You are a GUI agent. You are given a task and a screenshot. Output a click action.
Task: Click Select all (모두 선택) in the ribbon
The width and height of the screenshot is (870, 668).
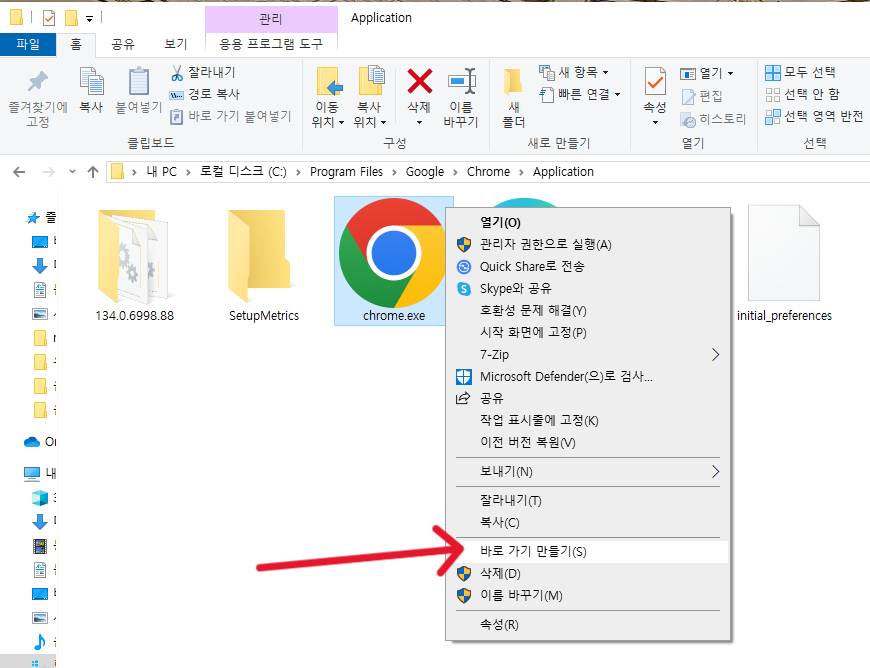[800, 72]
